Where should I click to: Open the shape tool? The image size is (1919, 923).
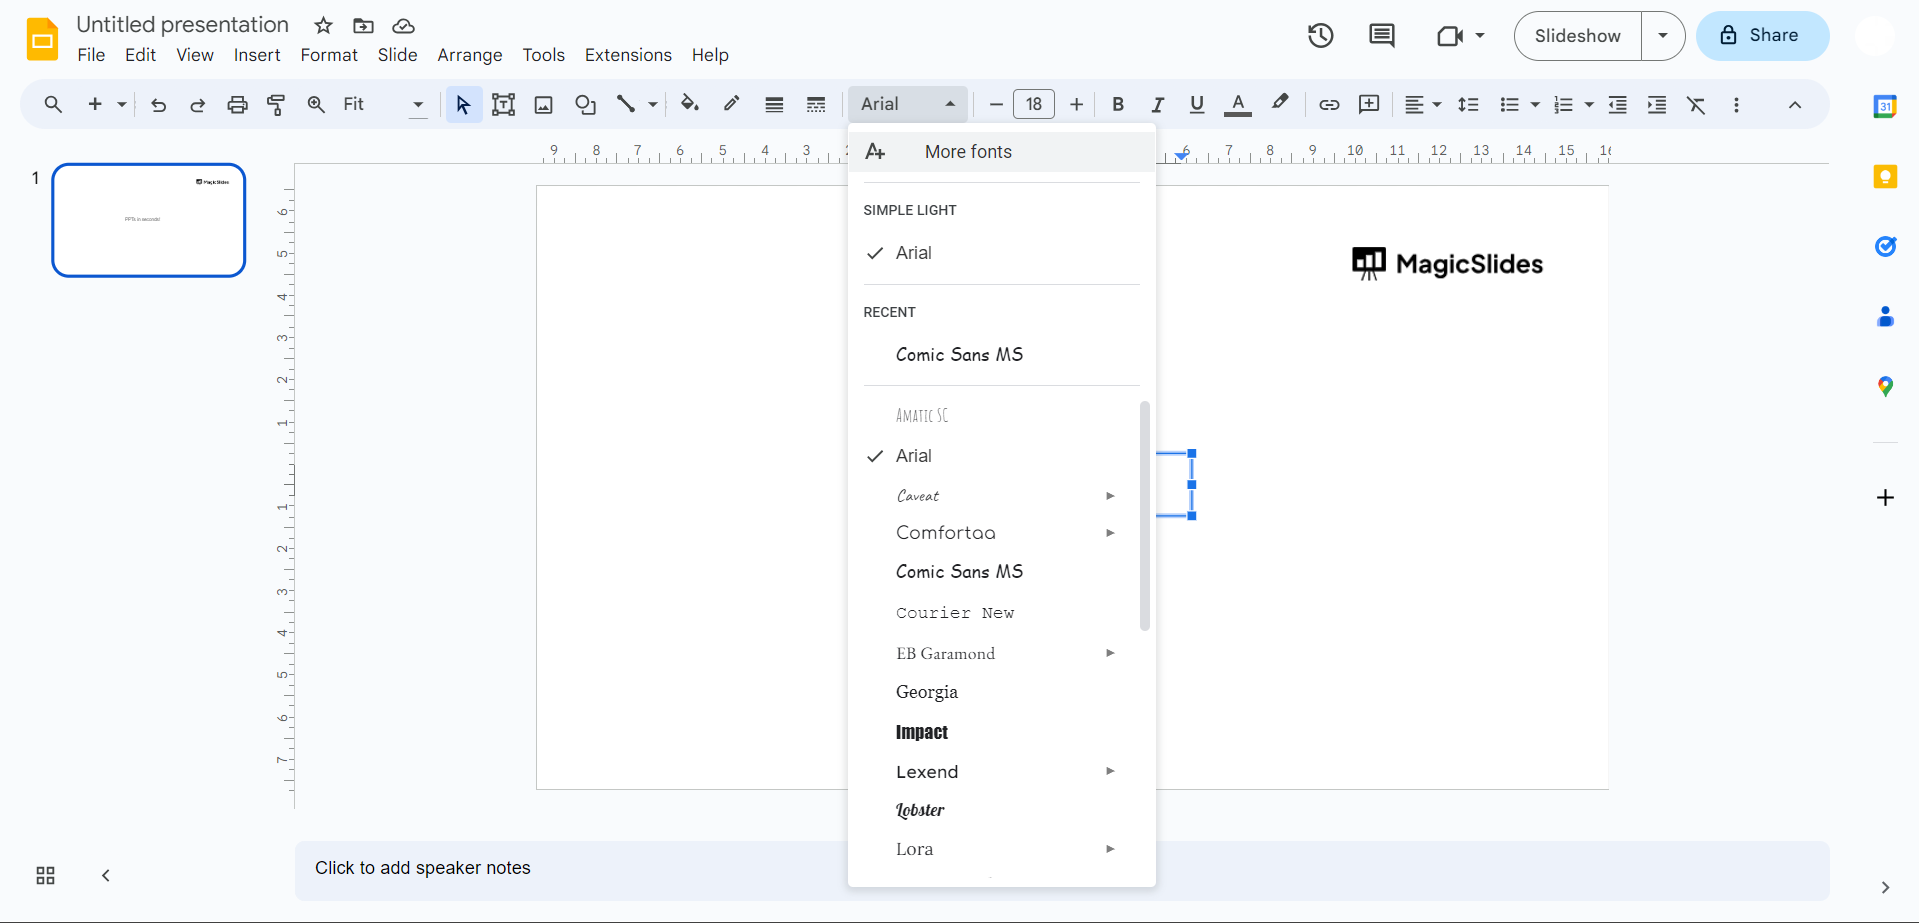585,104
